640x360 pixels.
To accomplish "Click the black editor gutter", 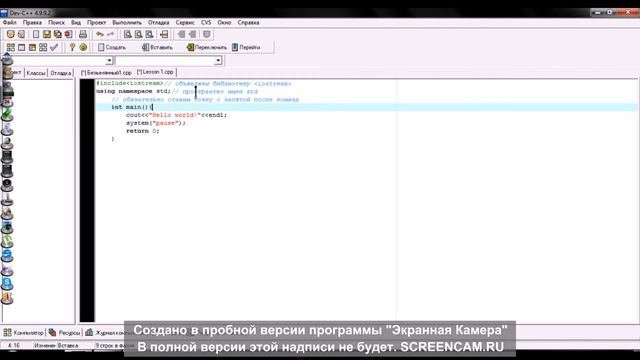I will [x=87, y=200].
